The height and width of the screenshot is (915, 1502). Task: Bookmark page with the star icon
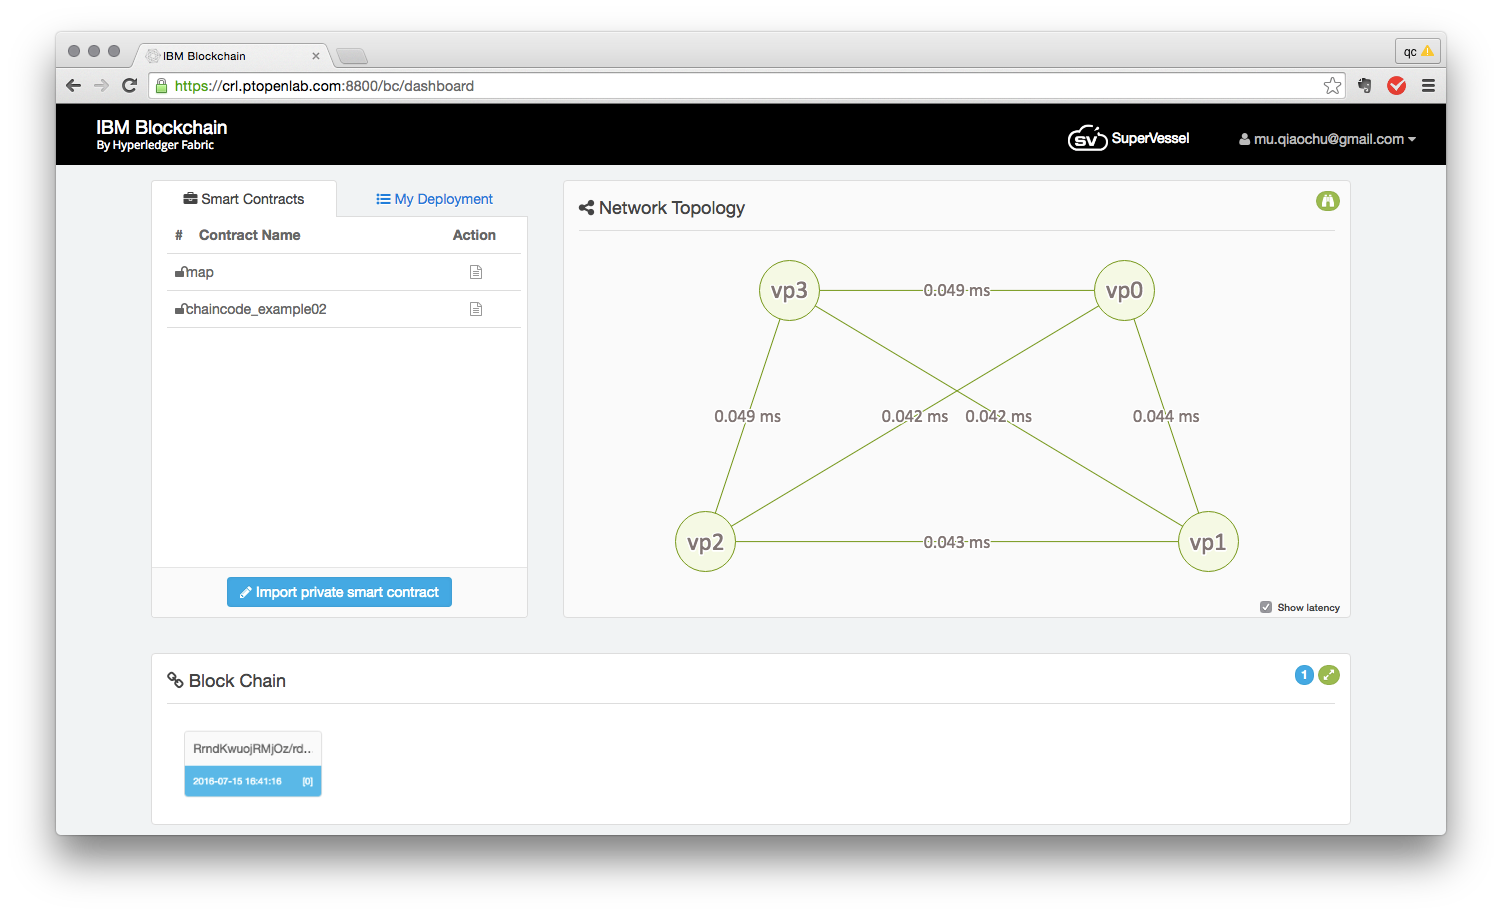coord(1332,86)
